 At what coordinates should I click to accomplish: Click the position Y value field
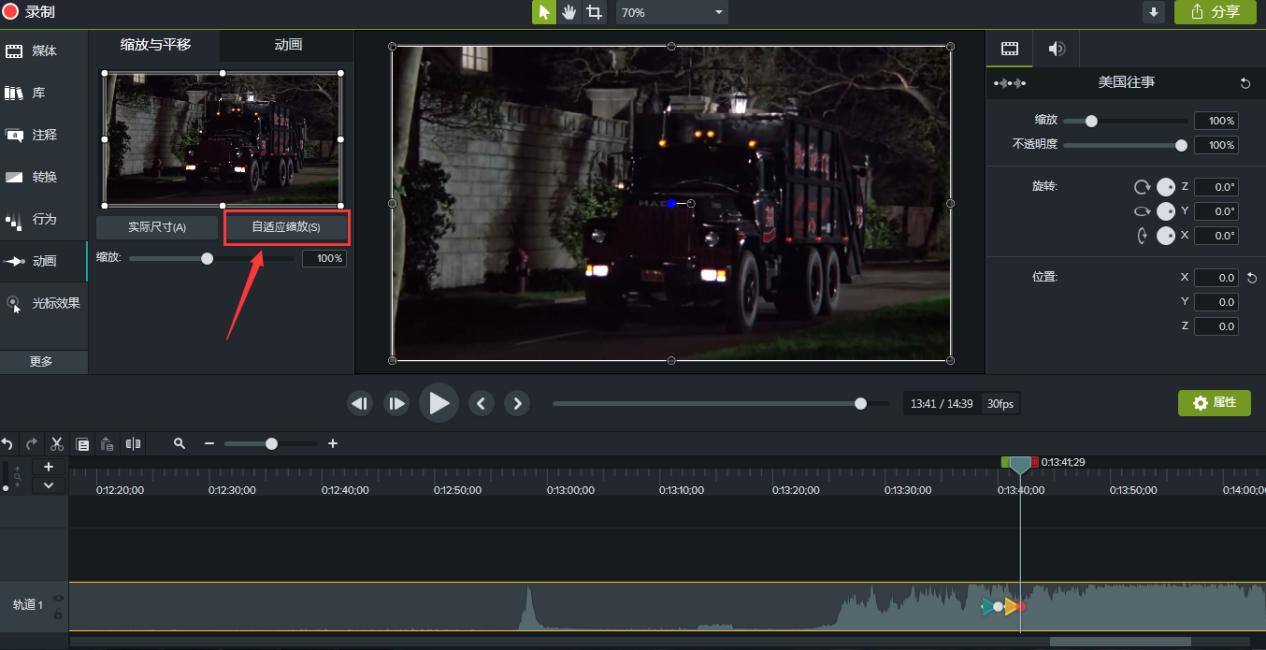(1216, 301)
